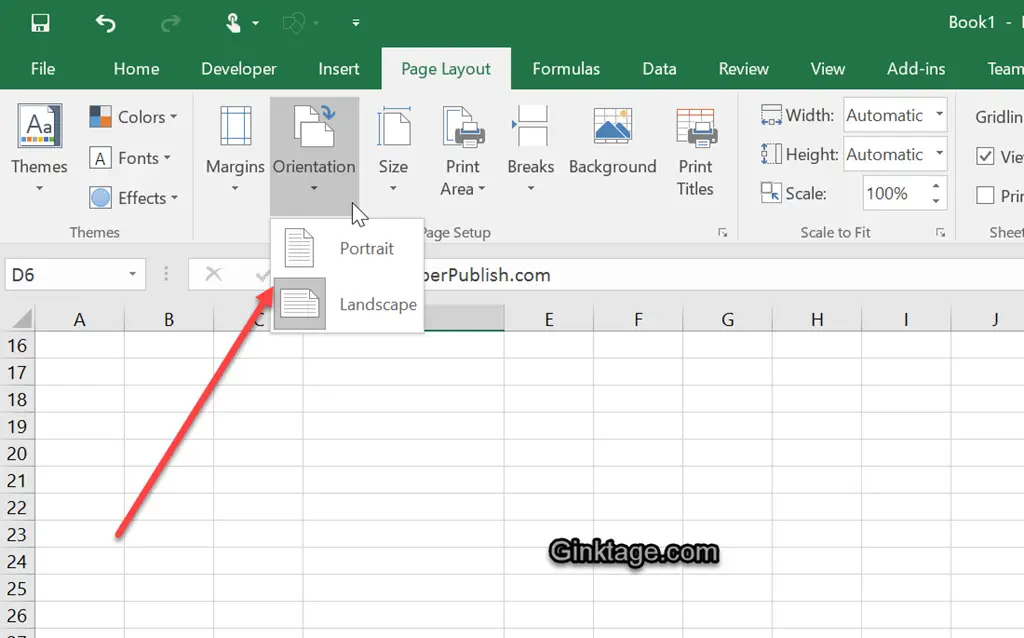The image size is (1024, 638).
Task: Open the Print Area menu
Action: [462, 150]
